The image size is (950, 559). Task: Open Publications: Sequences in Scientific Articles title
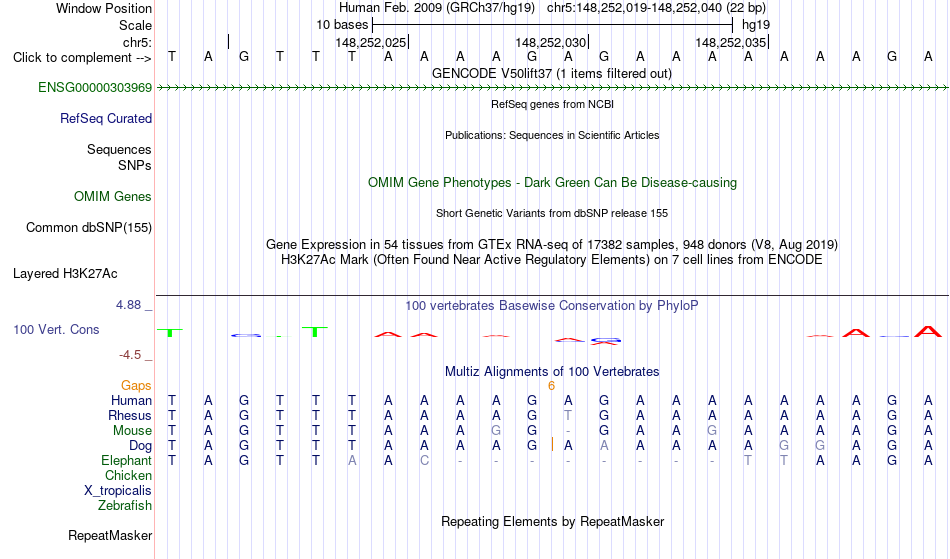[552, 135]
